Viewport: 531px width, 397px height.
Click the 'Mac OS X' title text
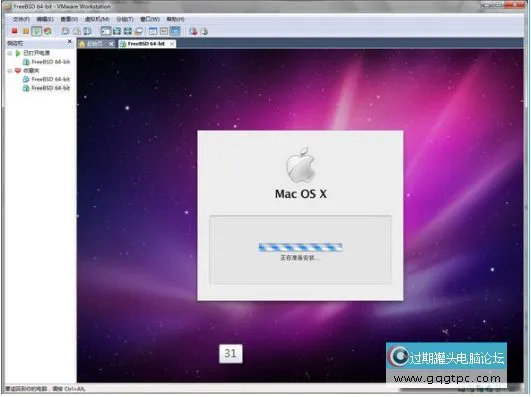301,194
